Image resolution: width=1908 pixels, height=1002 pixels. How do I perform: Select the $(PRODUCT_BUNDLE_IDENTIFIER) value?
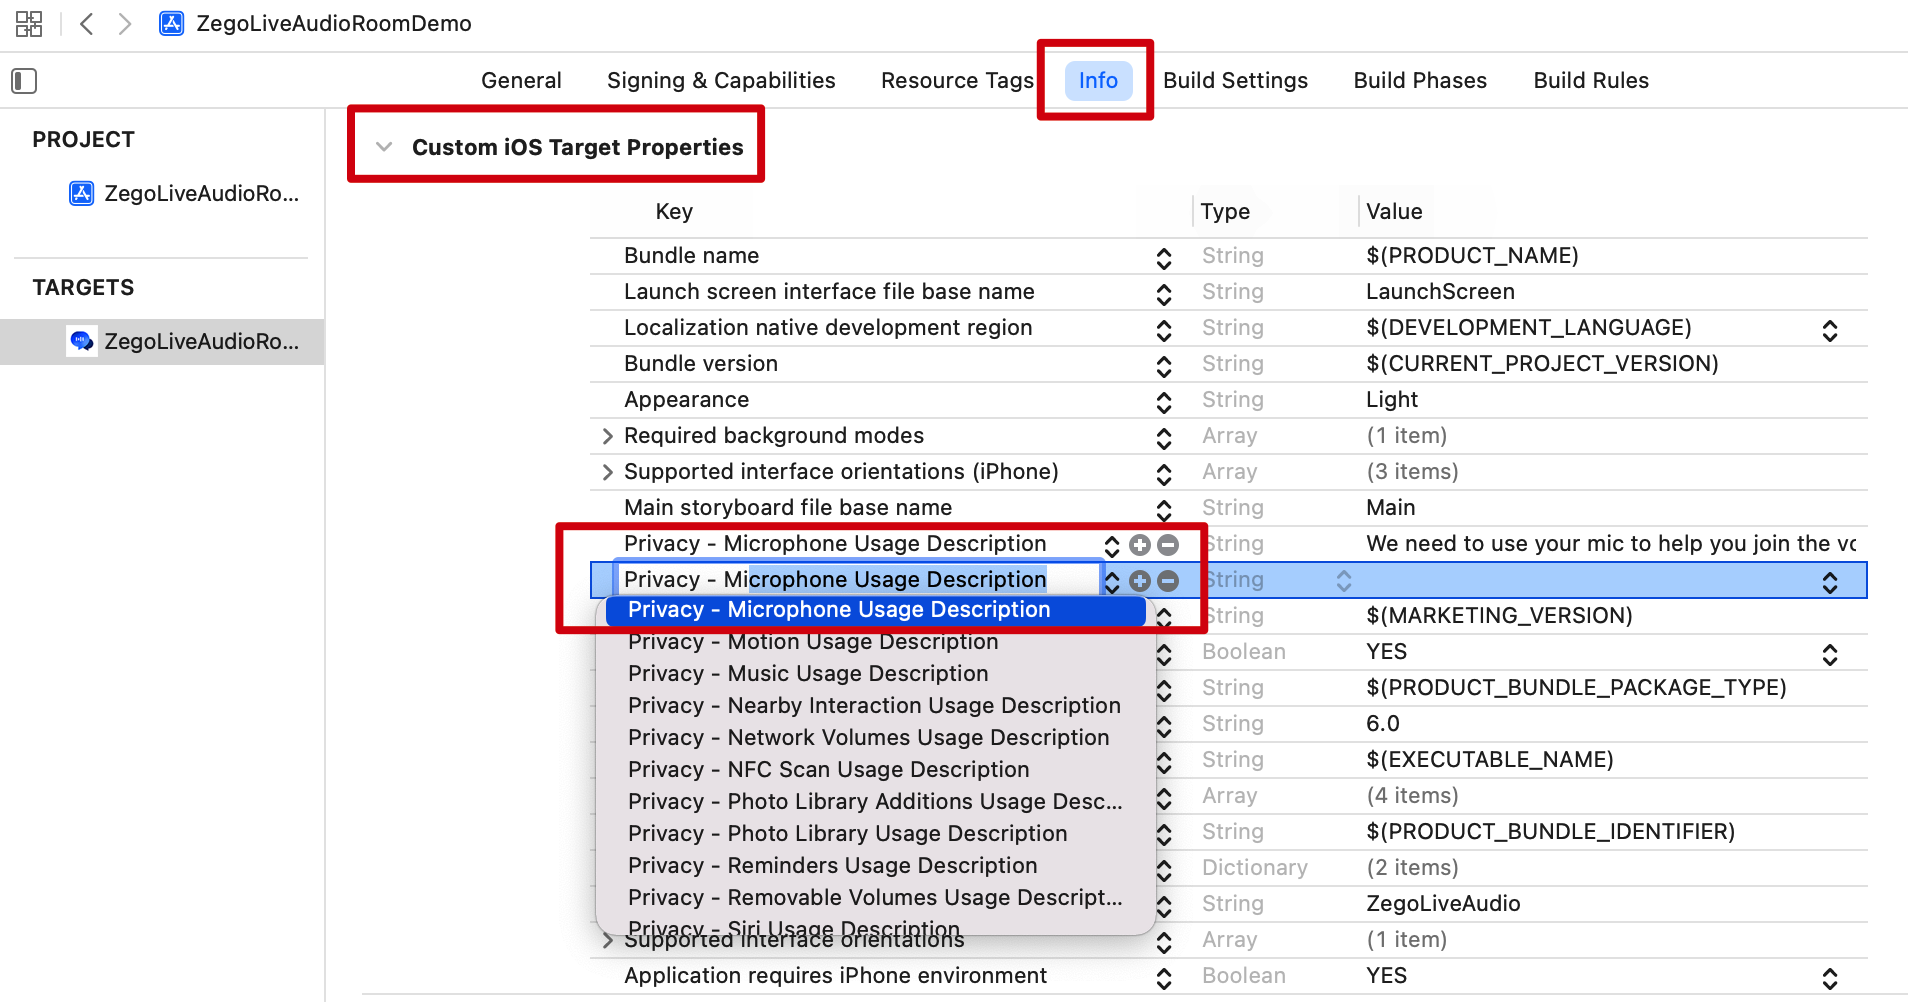pos(1550,832)
